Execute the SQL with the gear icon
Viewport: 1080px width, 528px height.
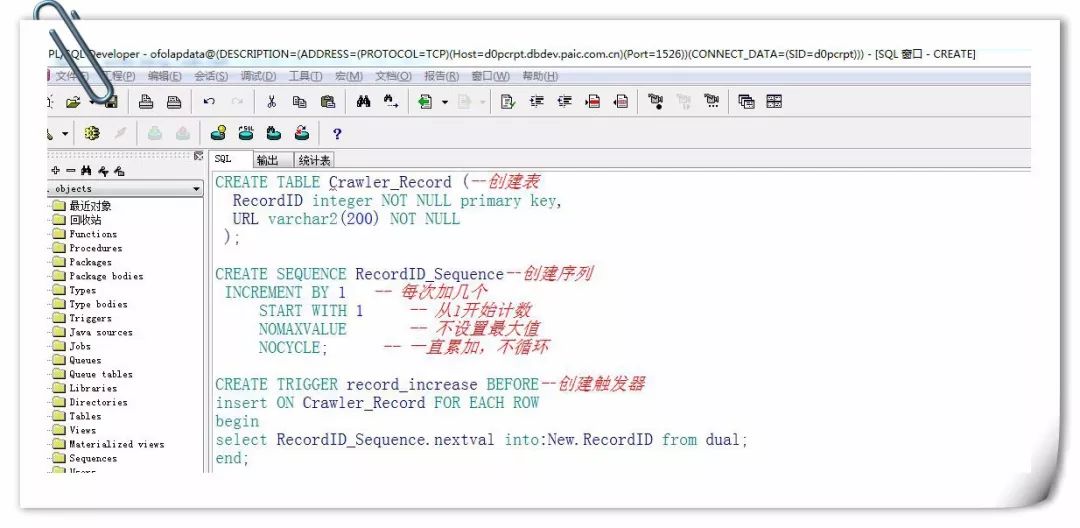point(92,134)
